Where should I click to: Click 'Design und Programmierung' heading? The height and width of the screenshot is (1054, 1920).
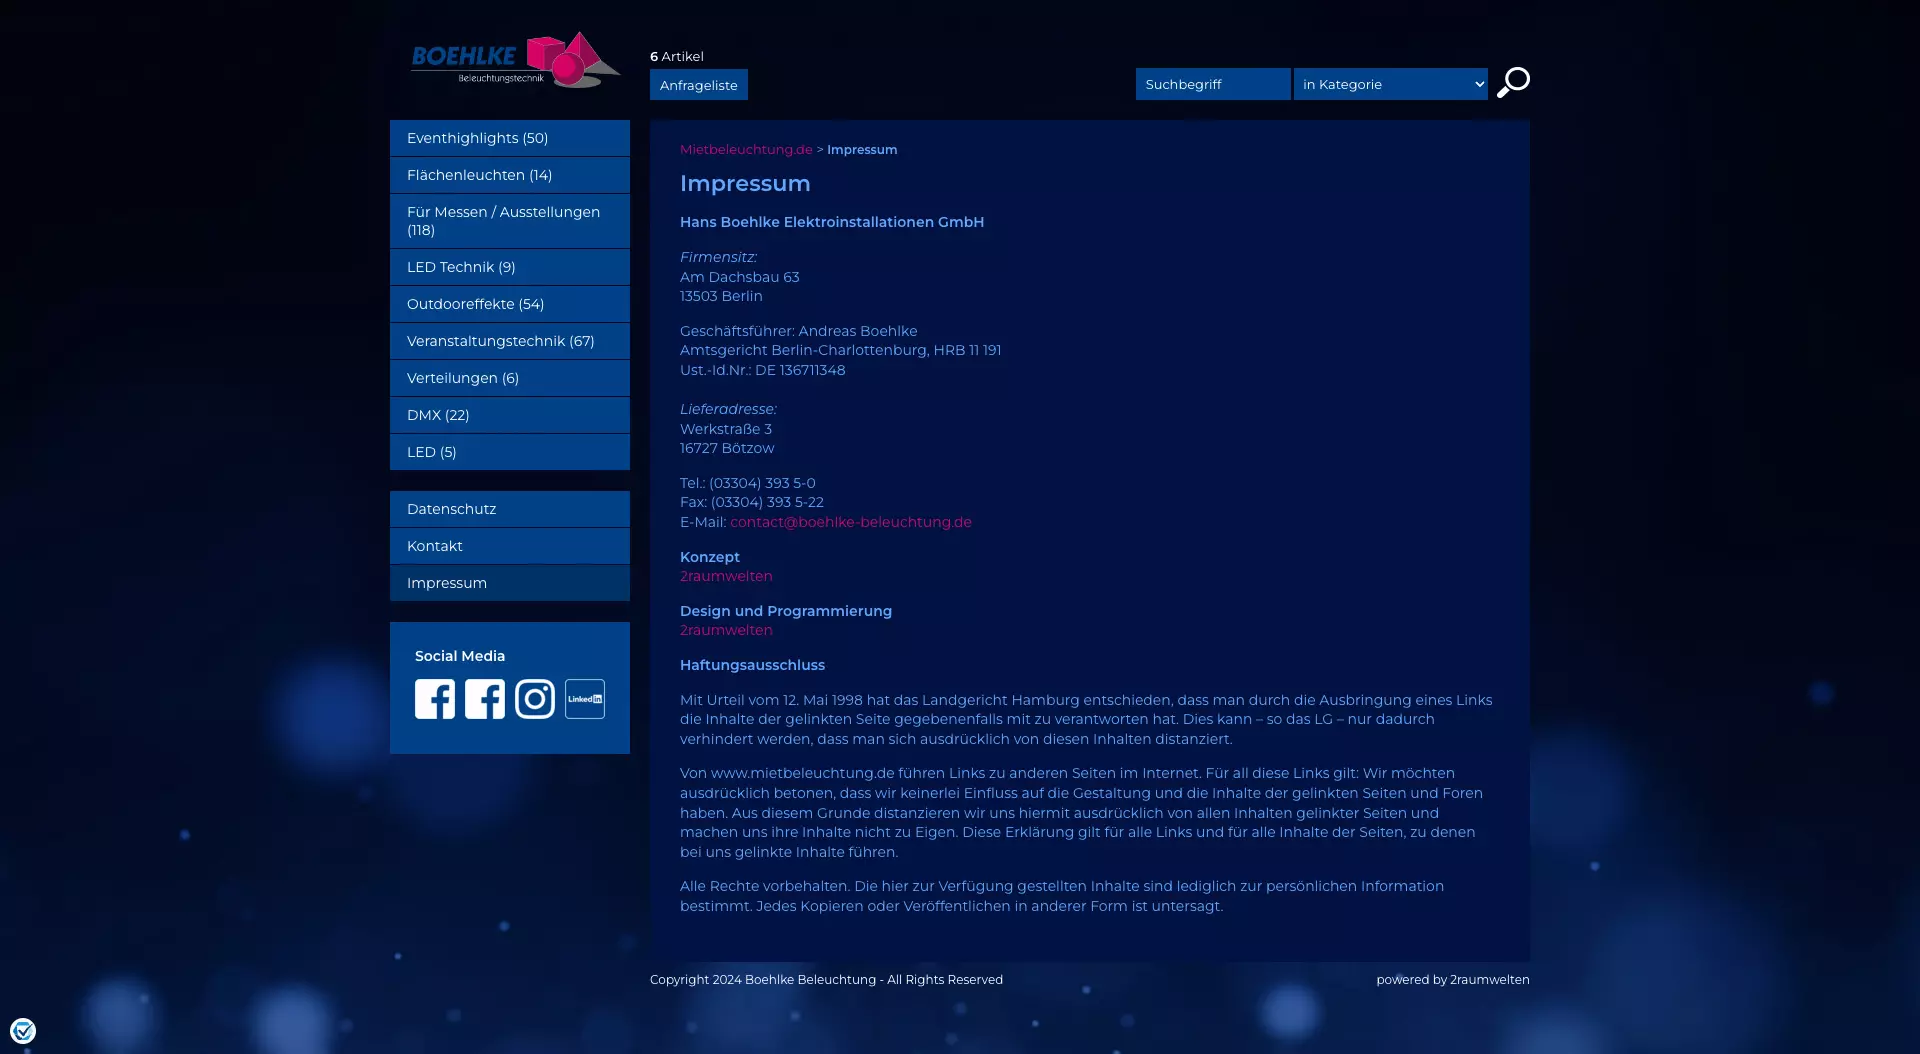786,611
